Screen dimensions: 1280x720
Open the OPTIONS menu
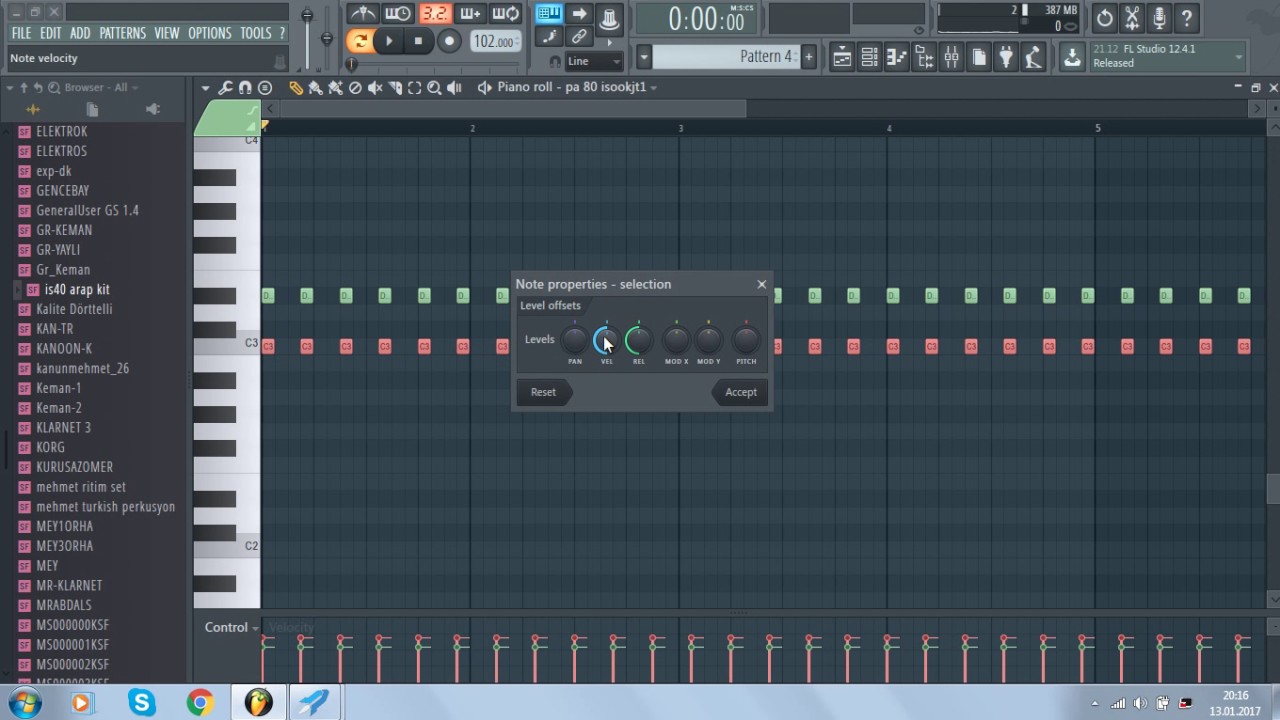(x=210, y=33)
